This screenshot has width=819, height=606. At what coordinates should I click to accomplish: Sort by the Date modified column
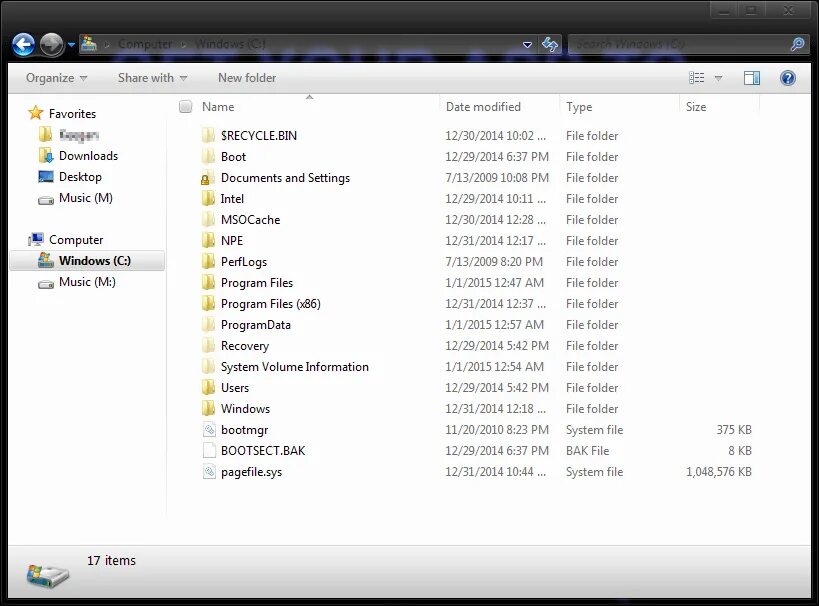point(483,107)
